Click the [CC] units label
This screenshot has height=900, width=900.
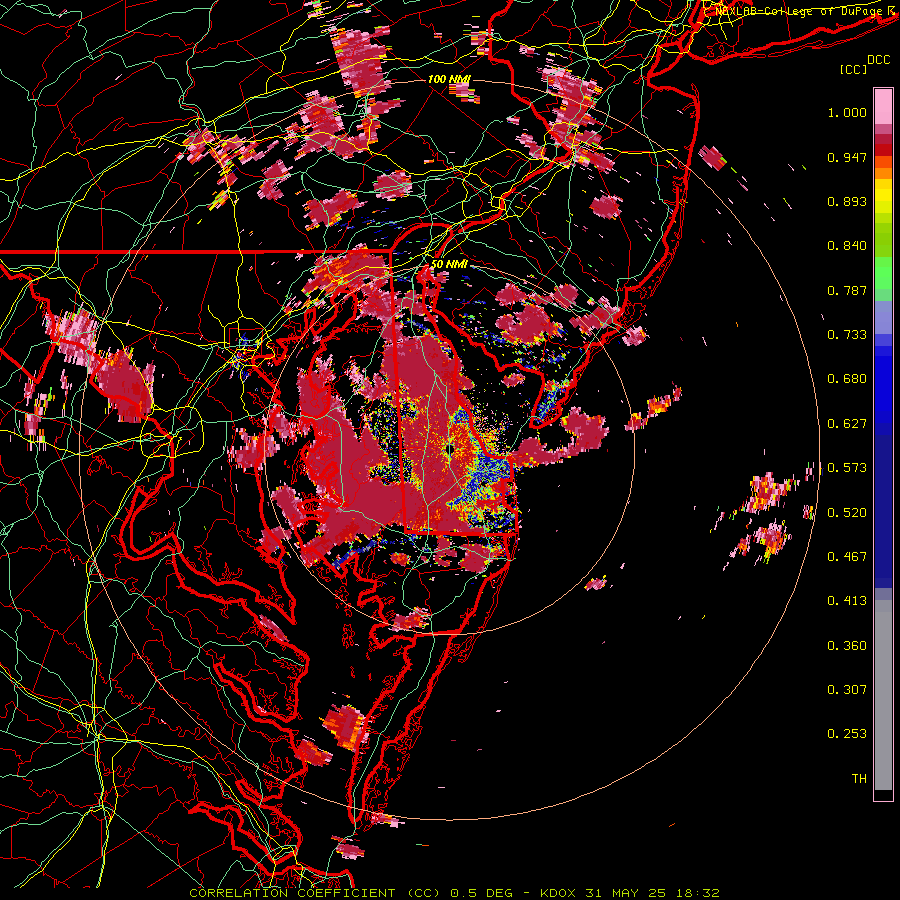tap(853, 69)
